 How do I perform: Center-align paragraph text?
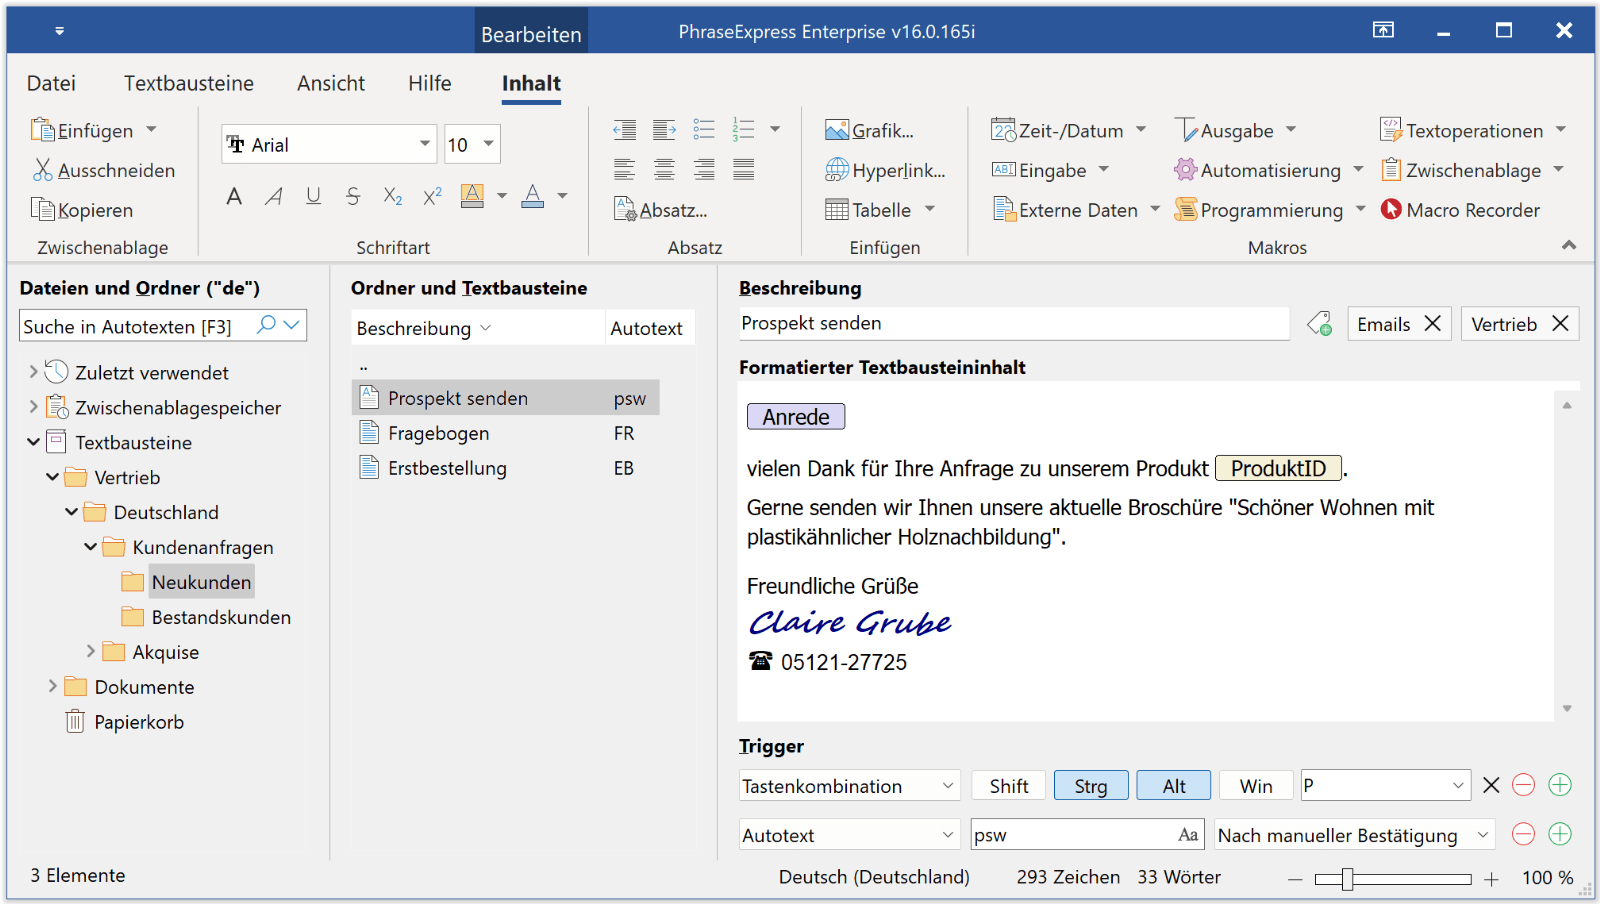click(x=664, y=169)
